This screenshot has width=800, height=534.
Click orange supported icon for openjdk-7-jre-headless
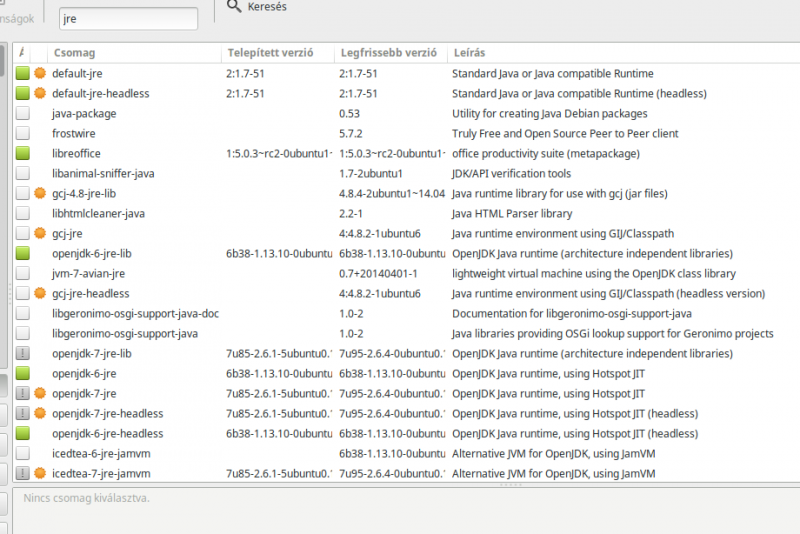pos(40,413)
